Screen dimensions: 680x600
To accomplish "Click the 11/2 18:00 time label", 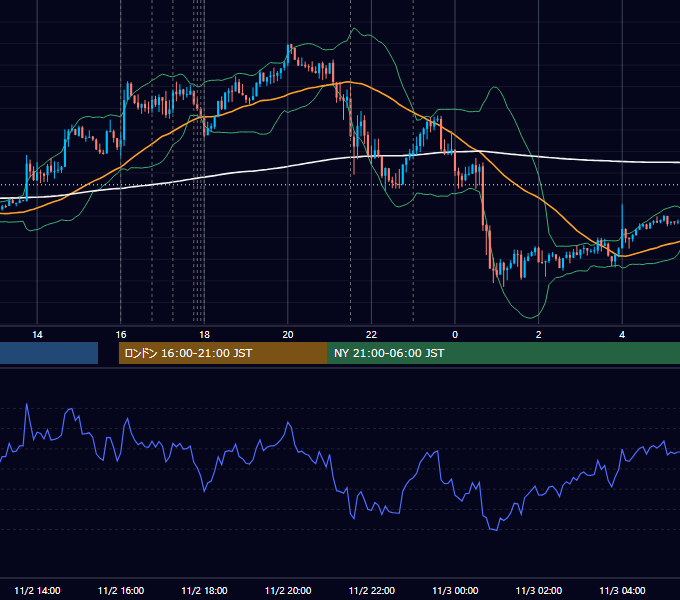I will point(204,590).
